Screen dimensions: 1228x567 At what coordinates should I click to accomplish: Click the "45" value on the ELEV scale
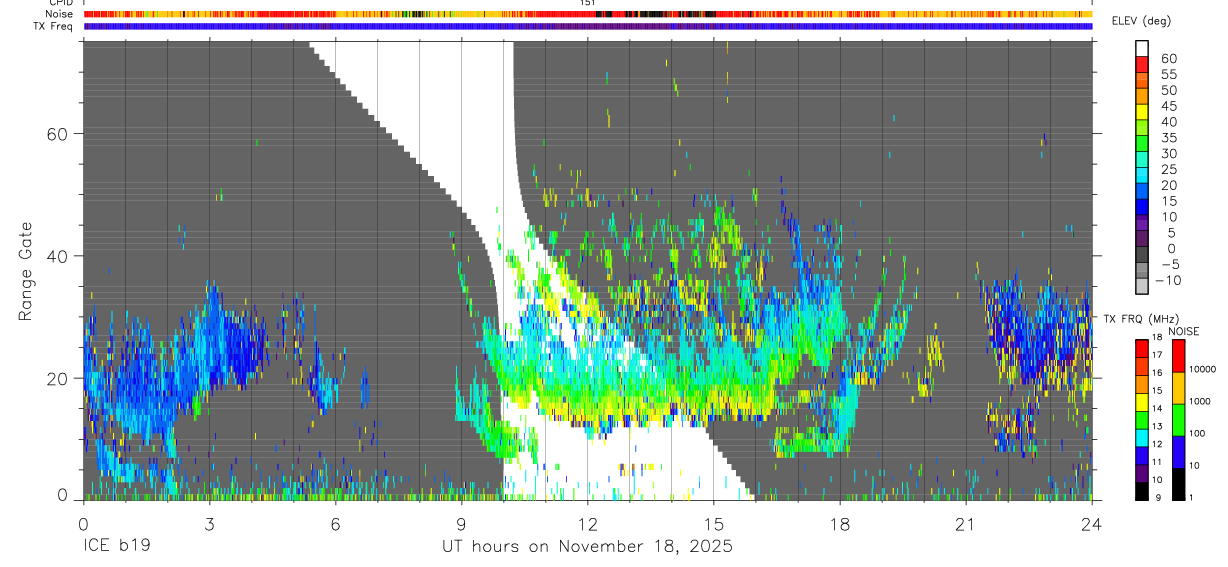(x=1168, y=106)
